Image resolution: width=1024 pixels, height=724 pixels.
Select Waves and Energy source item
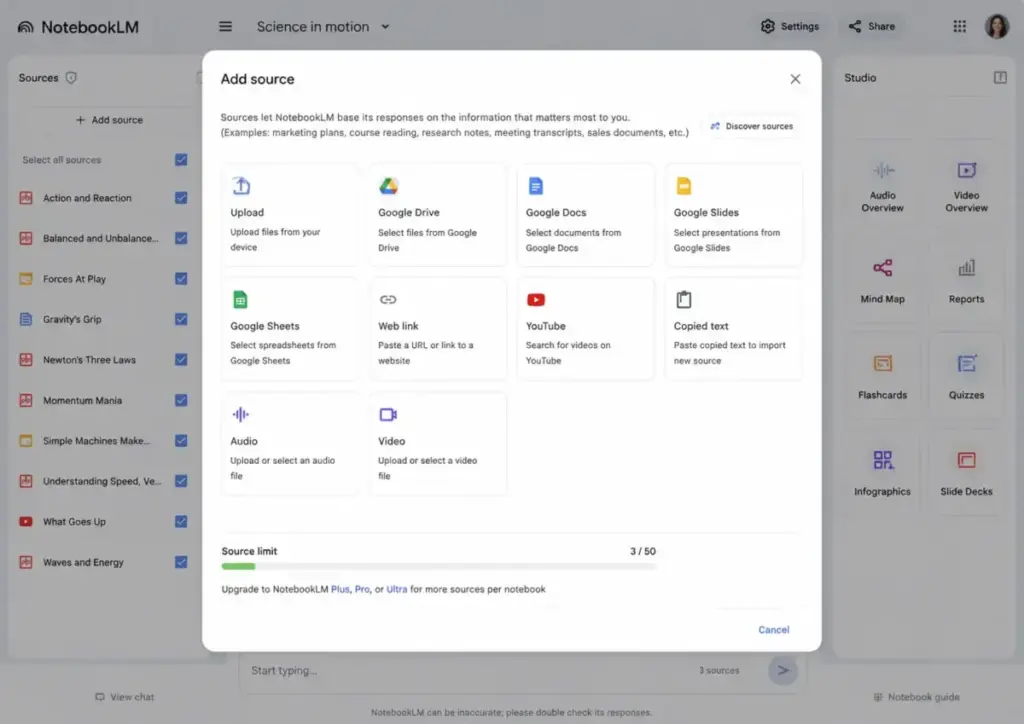coord(83,562)
